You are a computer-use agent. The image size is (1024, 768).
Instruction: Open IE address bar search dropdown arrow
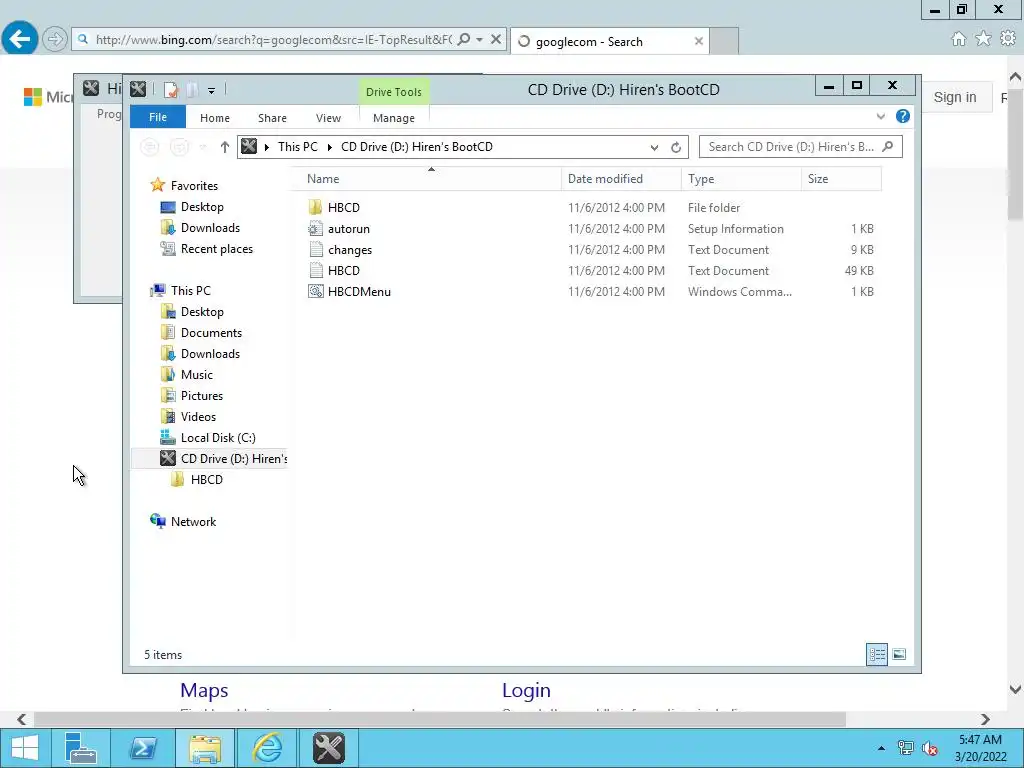point(479,39)
